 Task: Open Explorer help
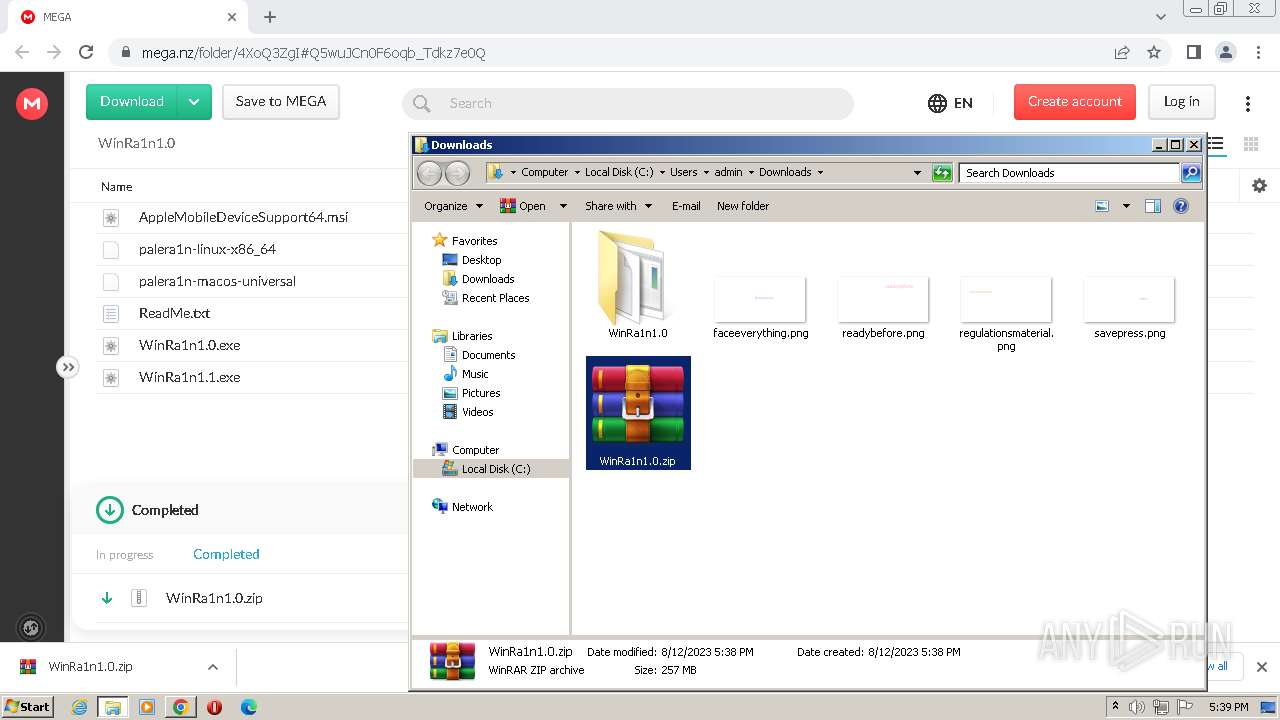tap(1181, 206)
